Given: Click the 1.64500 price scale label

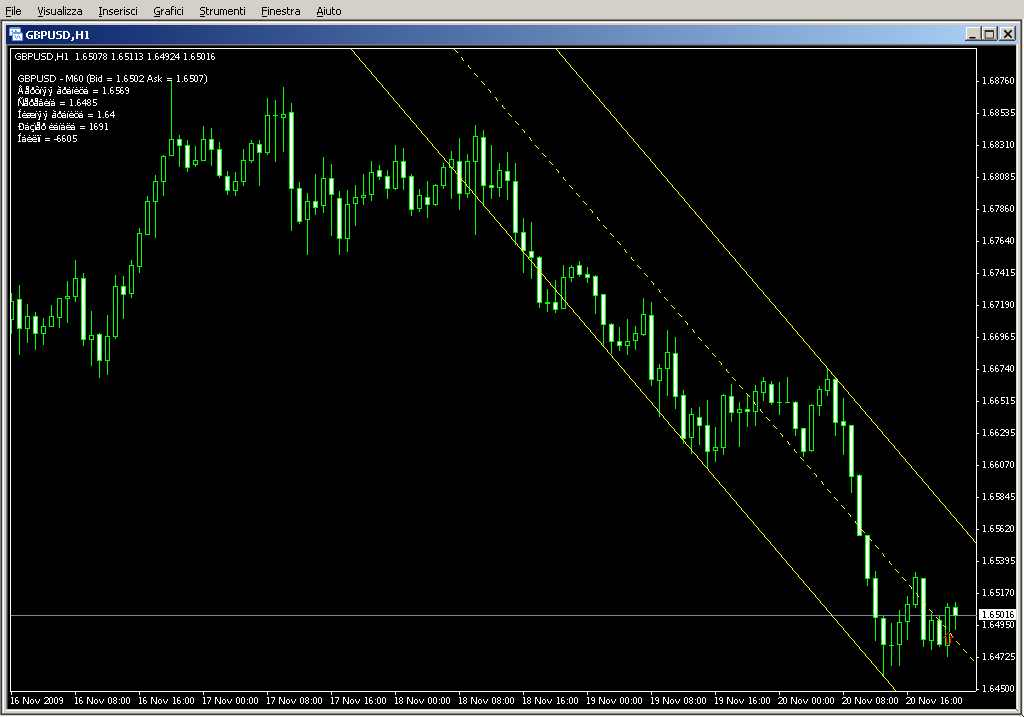Looking at the screenshot, I should tap(998, 689).
